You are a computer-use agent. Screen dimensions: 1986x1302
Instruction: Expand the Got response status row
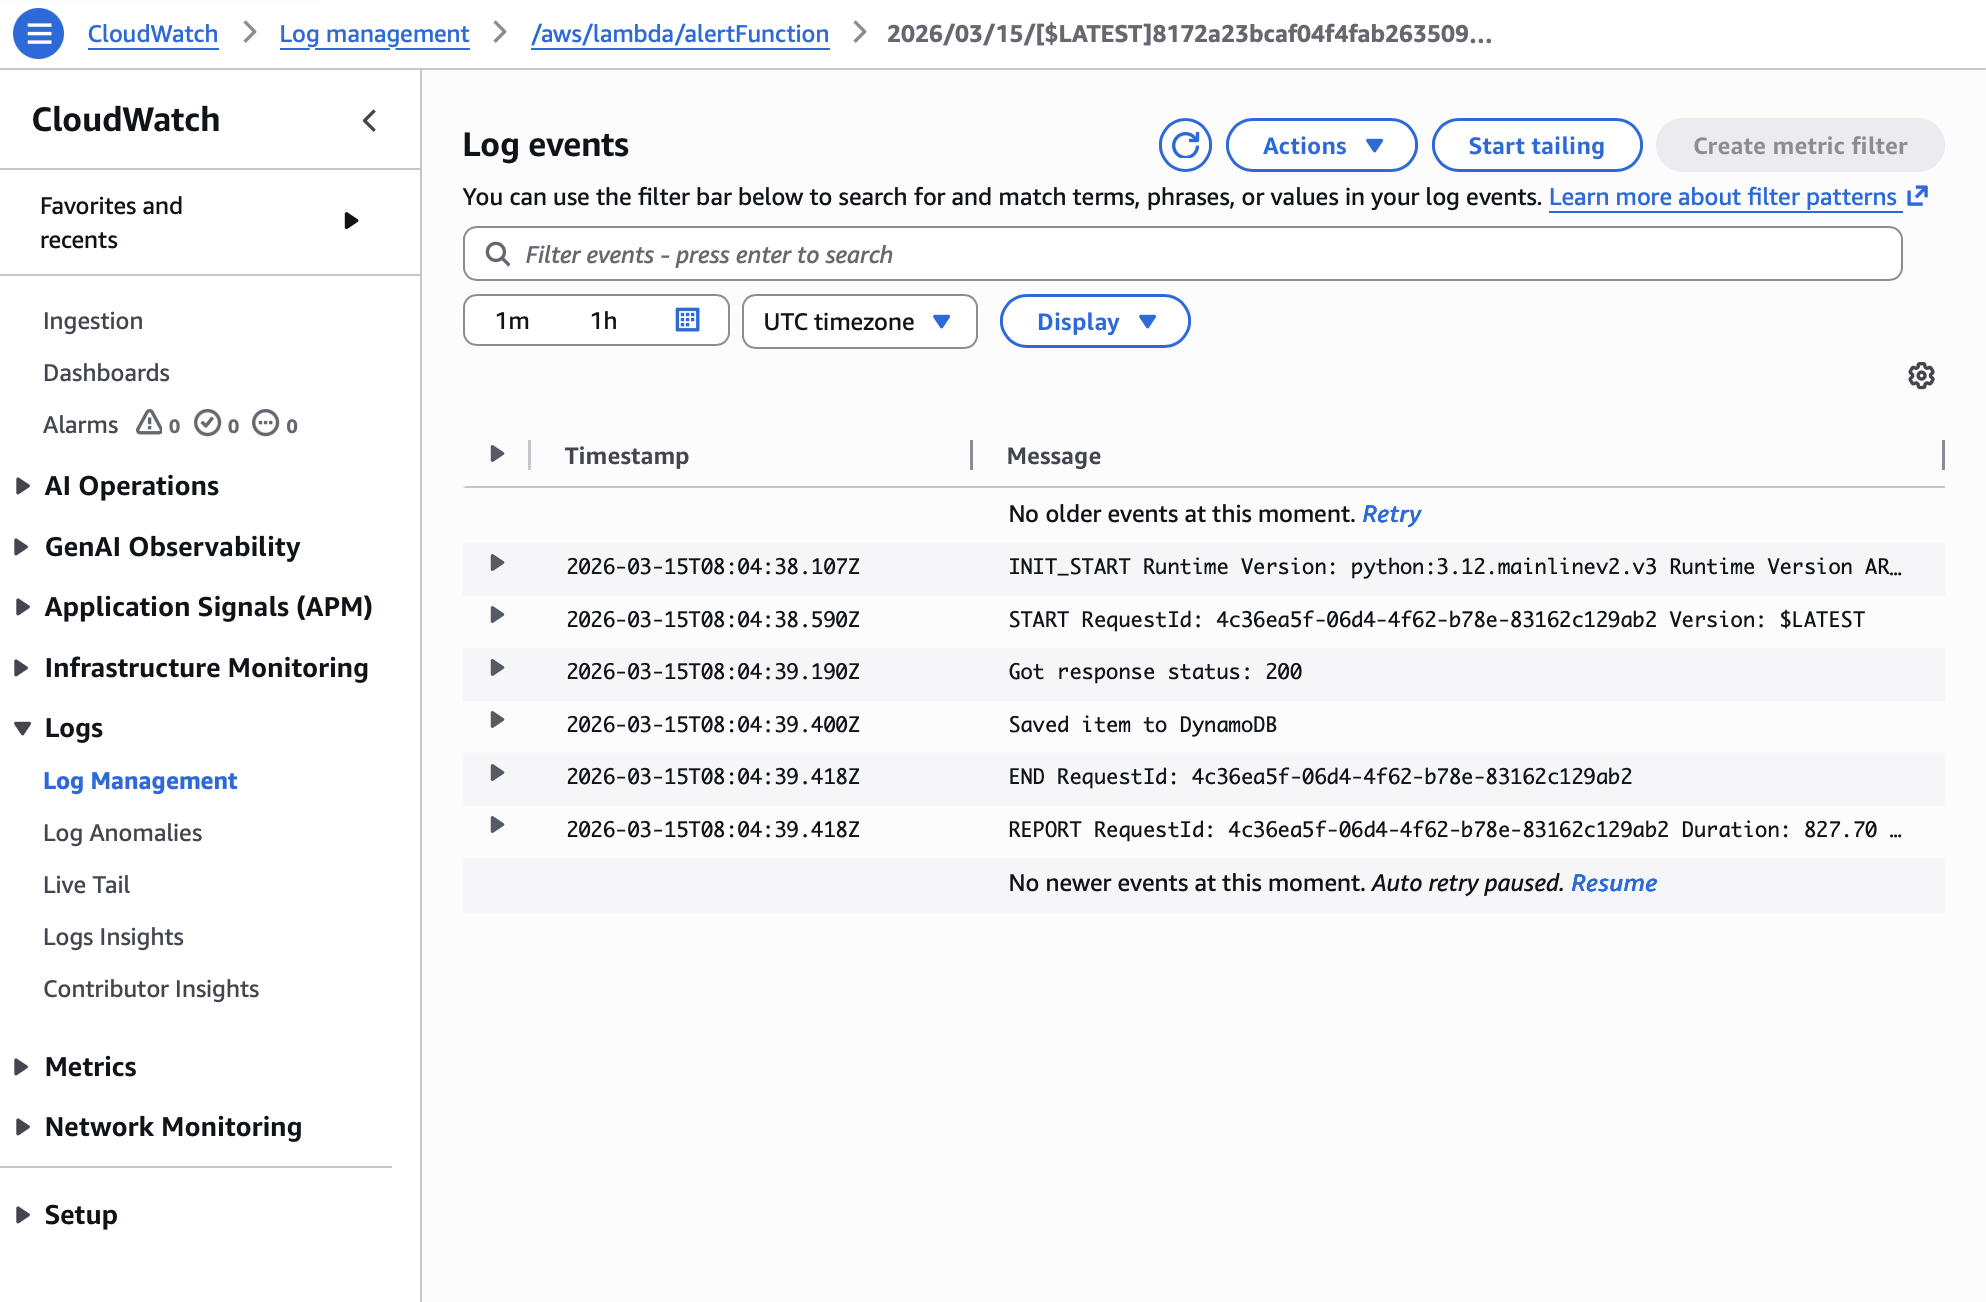(497, 668)
